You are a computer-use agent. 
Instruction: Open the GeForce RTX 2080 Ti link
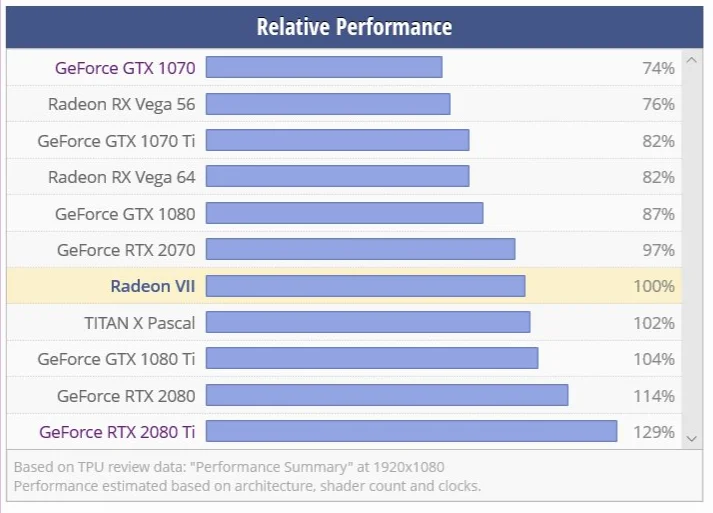click(117, 432)
